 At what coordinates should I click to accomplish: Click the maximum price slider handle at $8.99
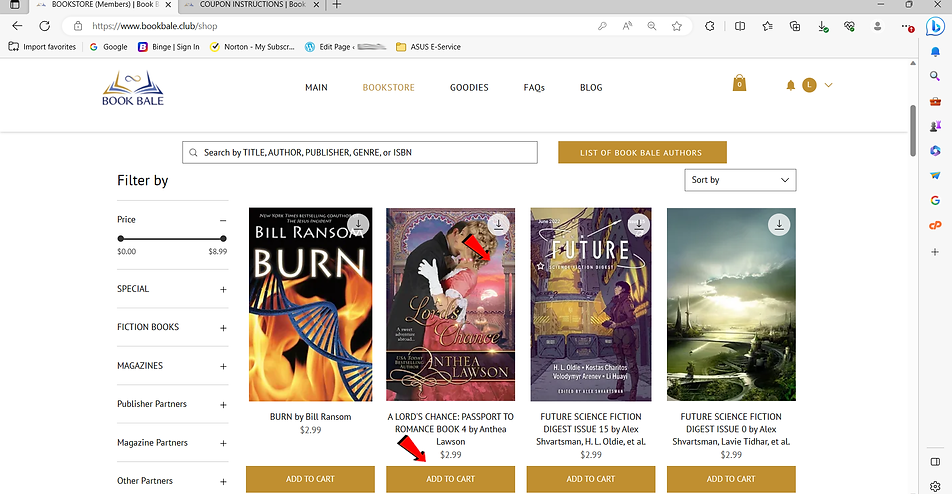(223, 239)
